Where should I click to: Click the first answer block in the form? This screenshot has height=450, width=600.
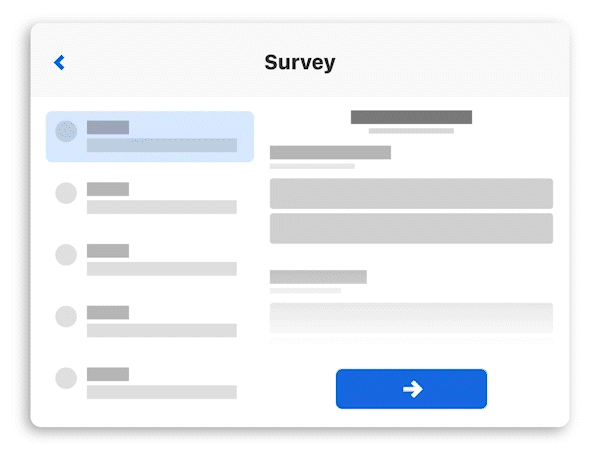(411, 193)
